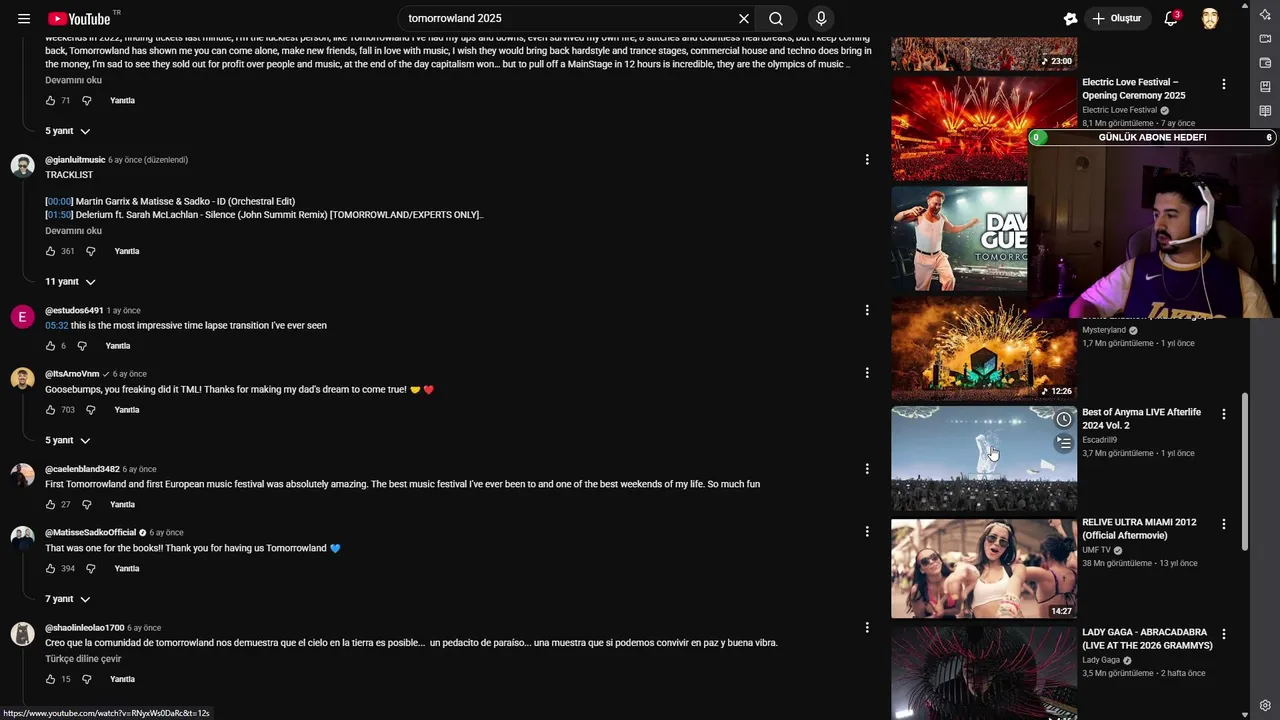Reply 'Yanıtla' to the @estudos6491 comment
This screenshot has height=720, width=1280.
coord(118,347)
